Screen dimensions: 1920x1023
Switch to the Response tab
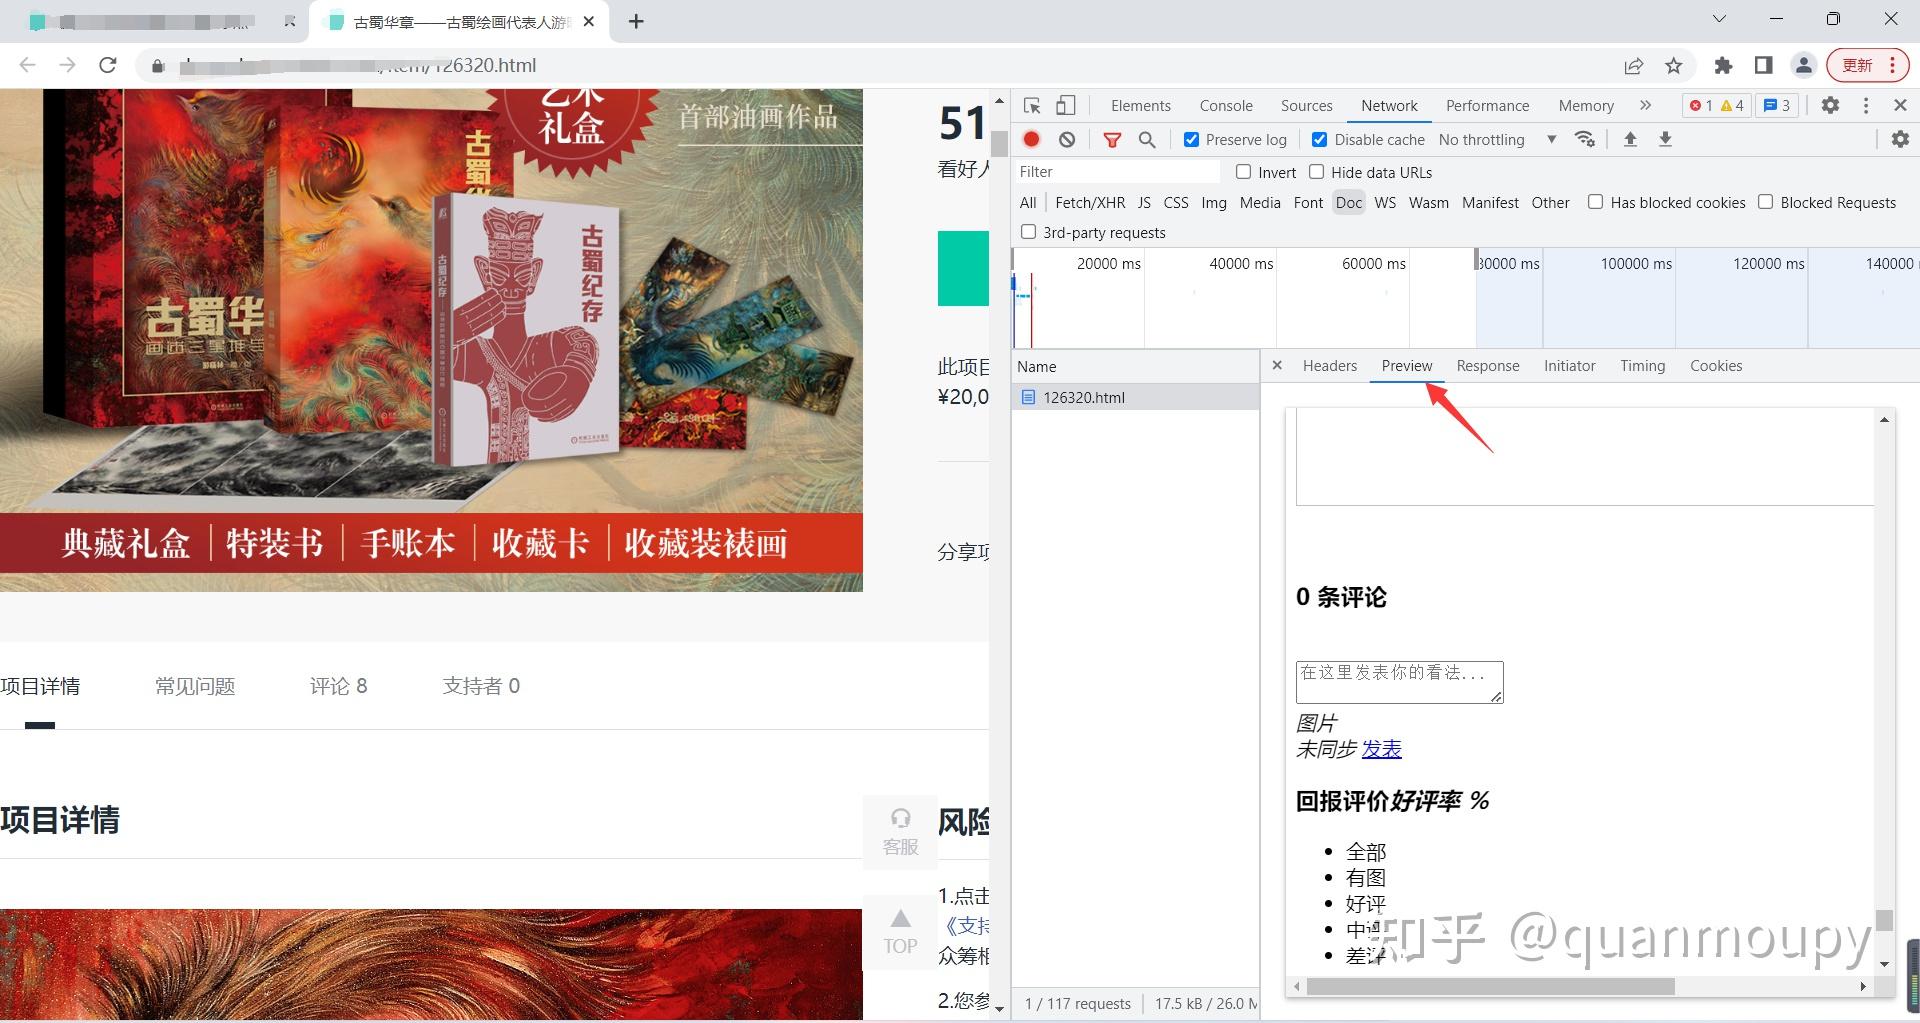click(1487, 366)
